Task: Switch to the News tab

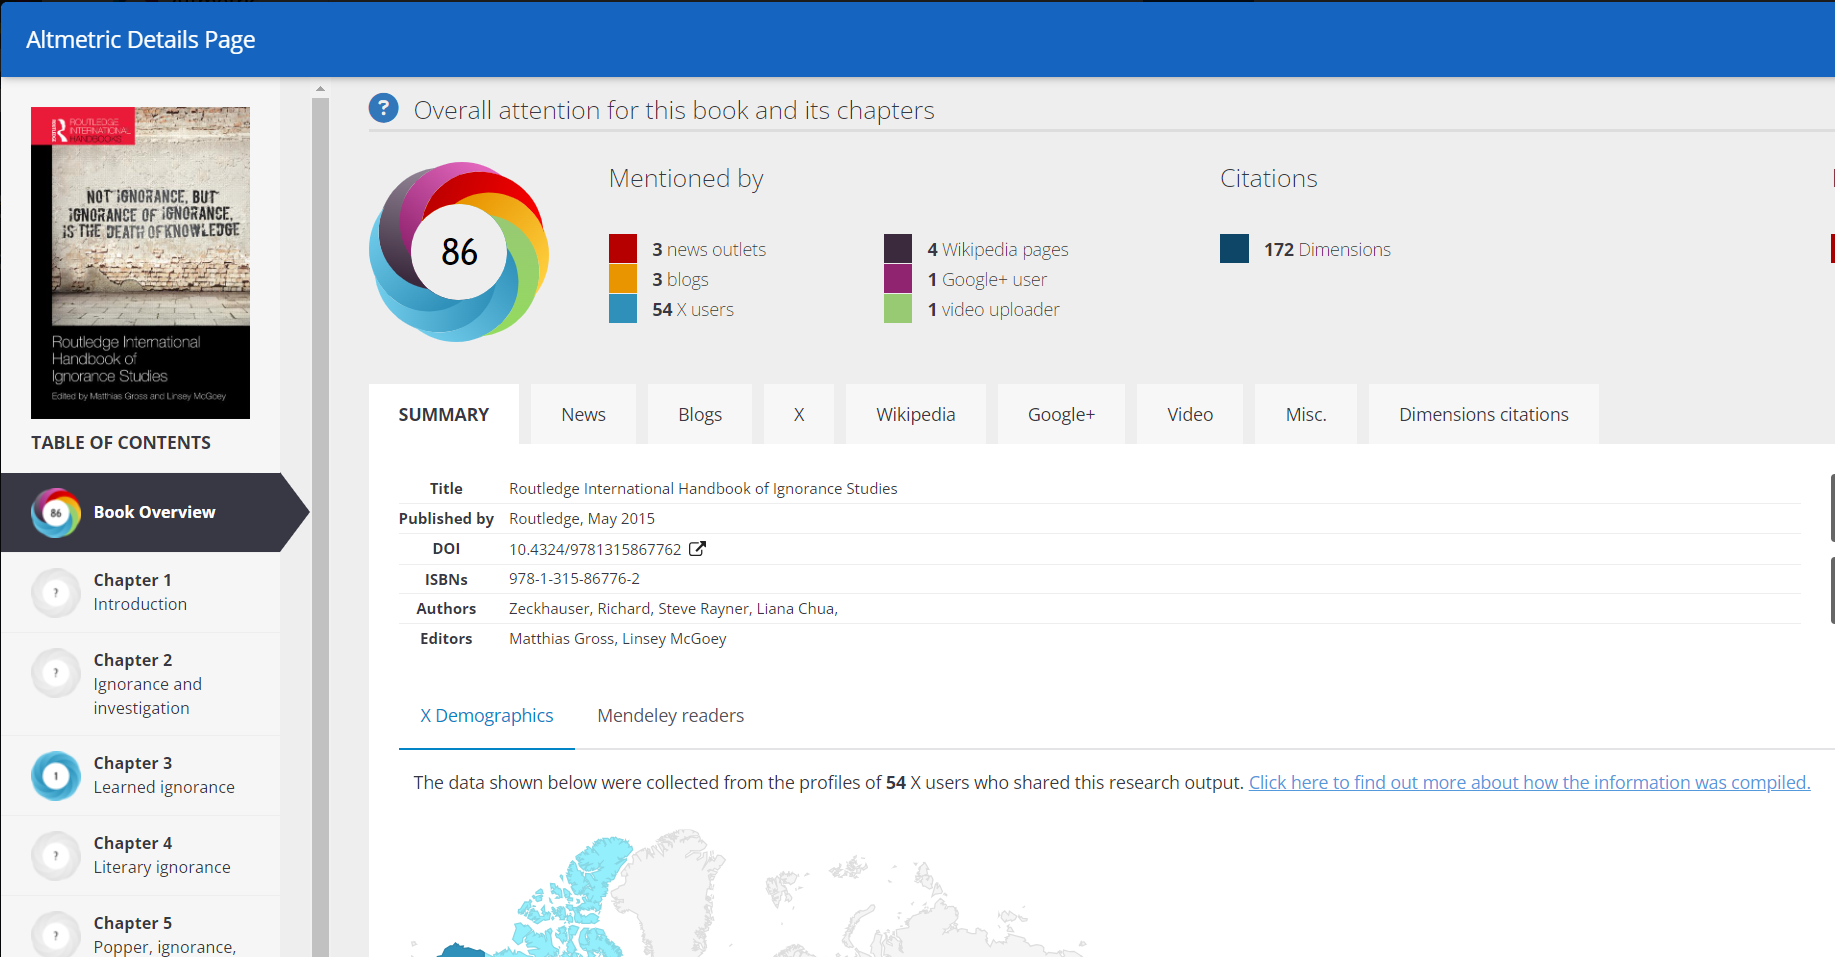Action: (x=583, y=415)
